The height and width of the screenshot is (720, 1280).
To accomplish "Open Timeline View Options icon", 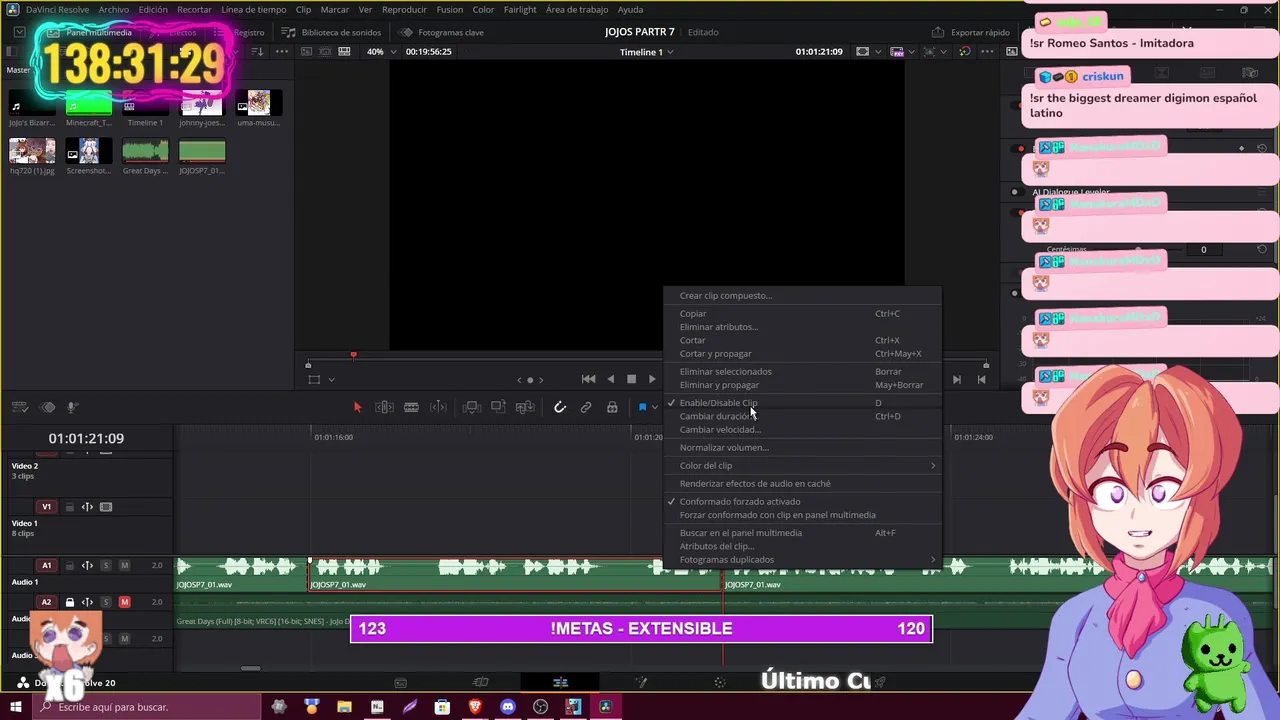I will pos(19,407).
